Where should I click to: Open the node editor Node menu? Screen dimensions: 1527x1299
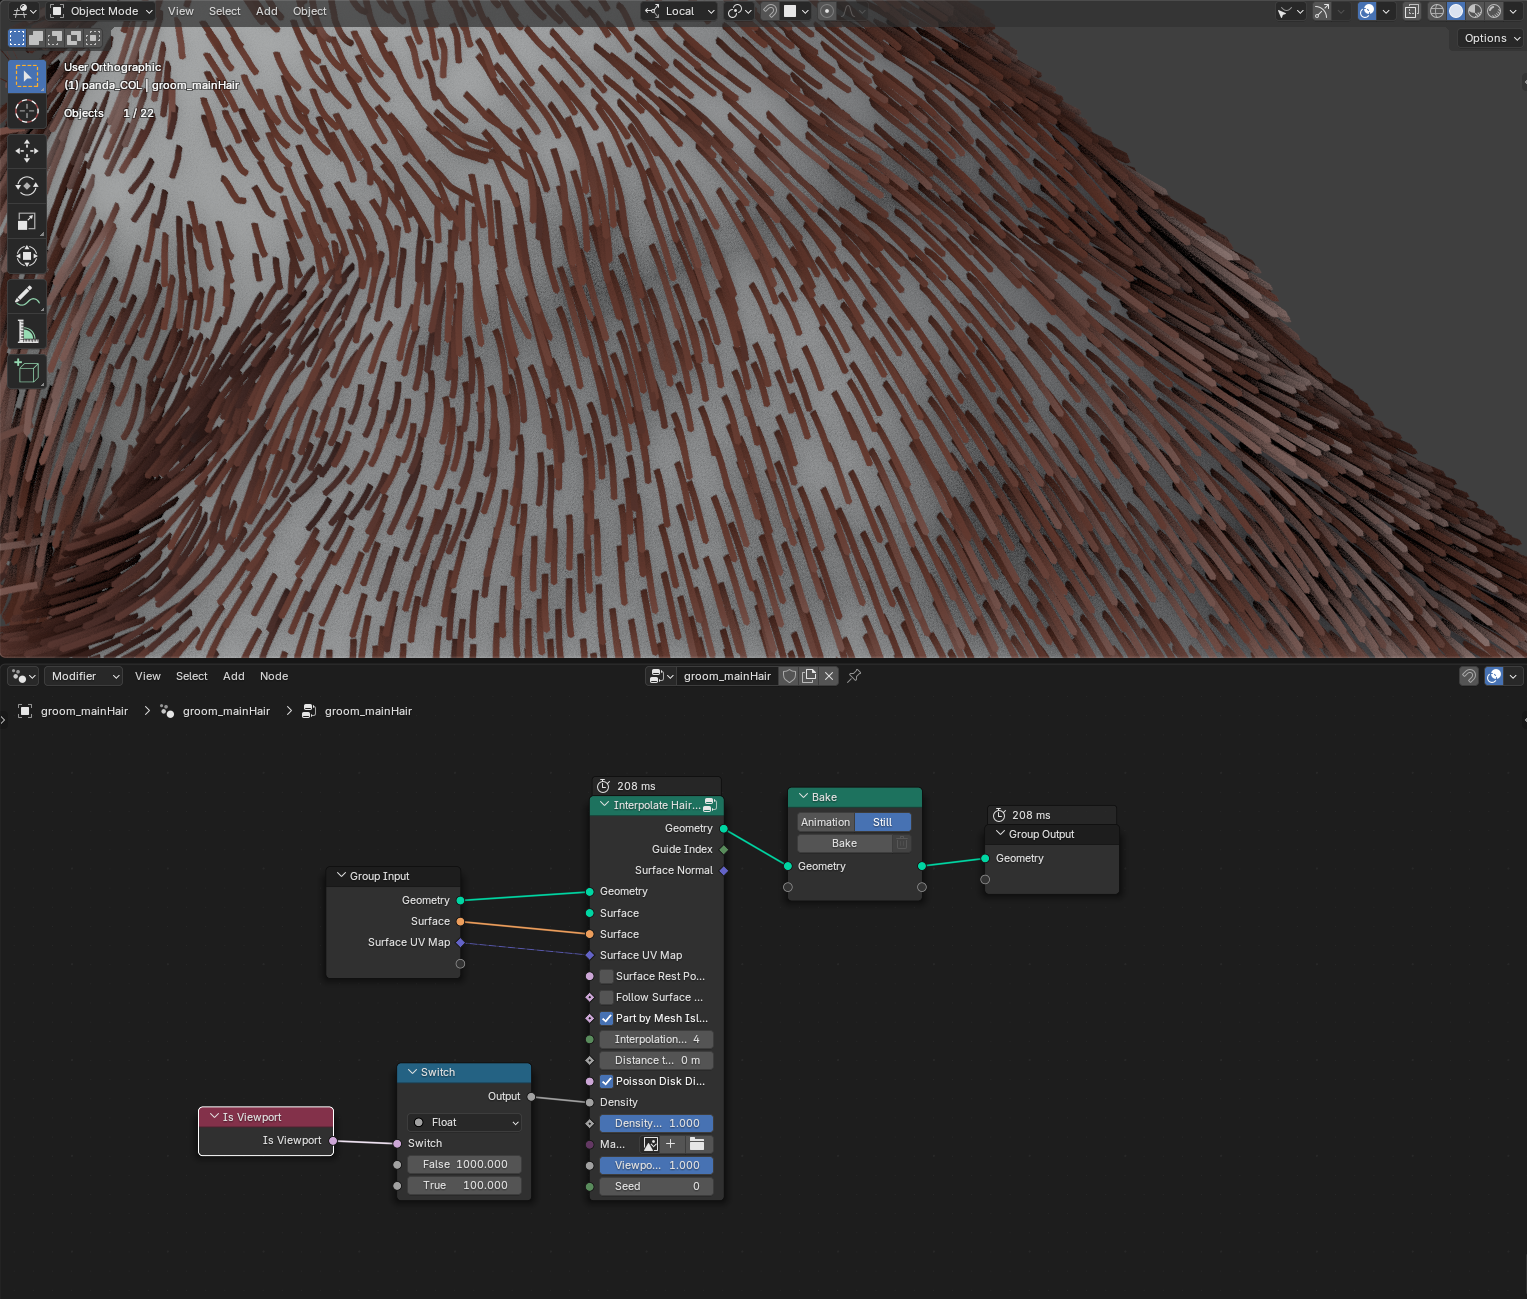(274, 676)
